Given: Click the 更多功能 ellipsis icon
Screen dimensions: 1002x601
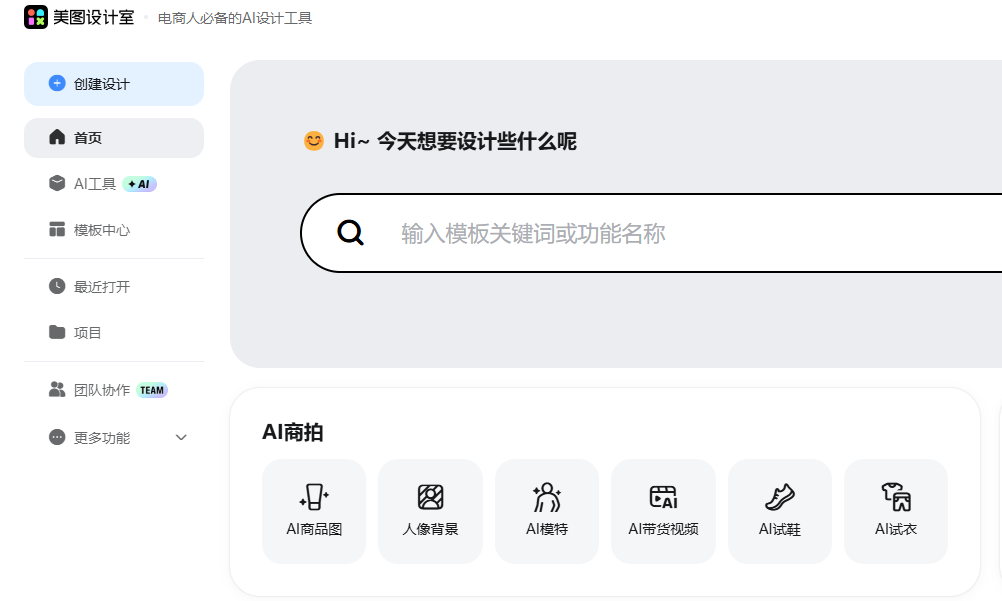Looking at the screenshot, I should coord(57,437).
